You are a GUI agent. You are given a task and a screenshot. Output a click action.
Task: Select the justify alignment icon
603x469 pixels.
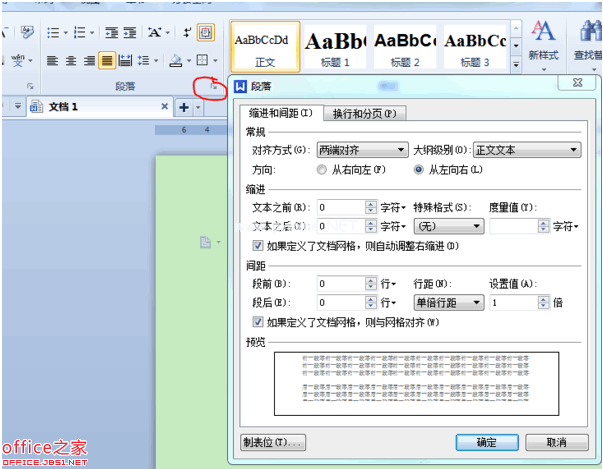pyautogui.click(x=106, y=61)
